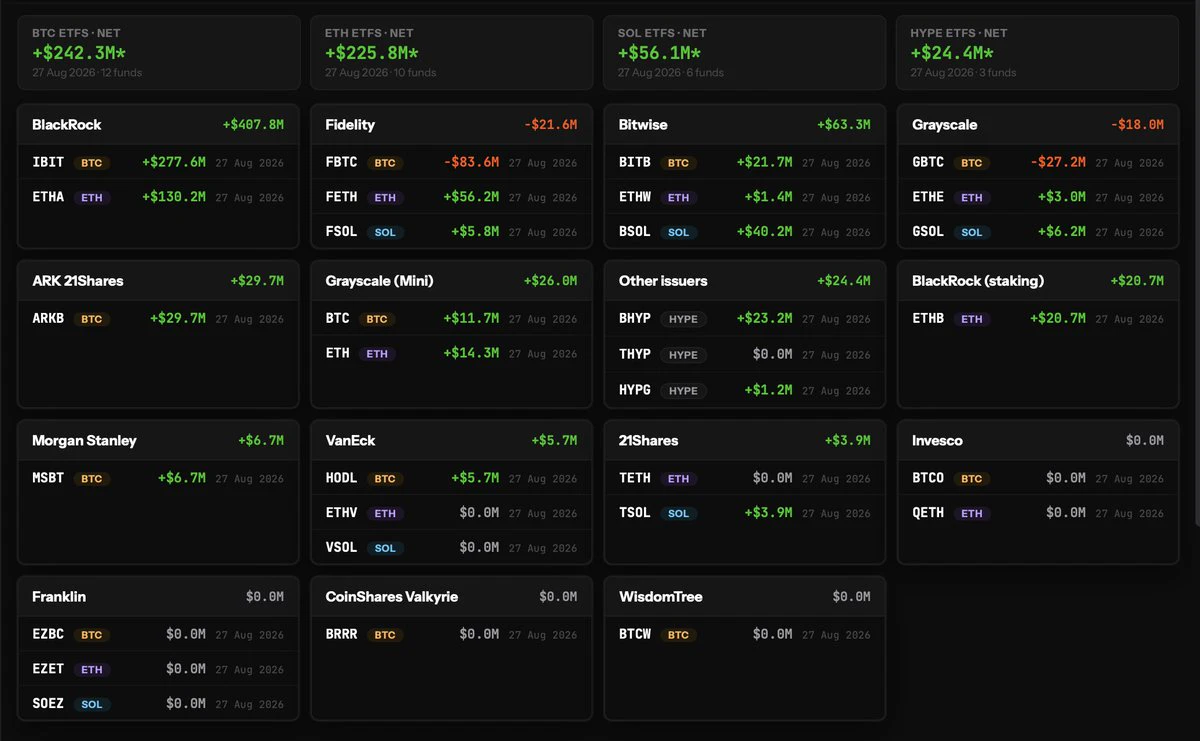This screenshot has height=741, width=1200.
Task: Select the ETHV ticker
Action: [341, 512]
